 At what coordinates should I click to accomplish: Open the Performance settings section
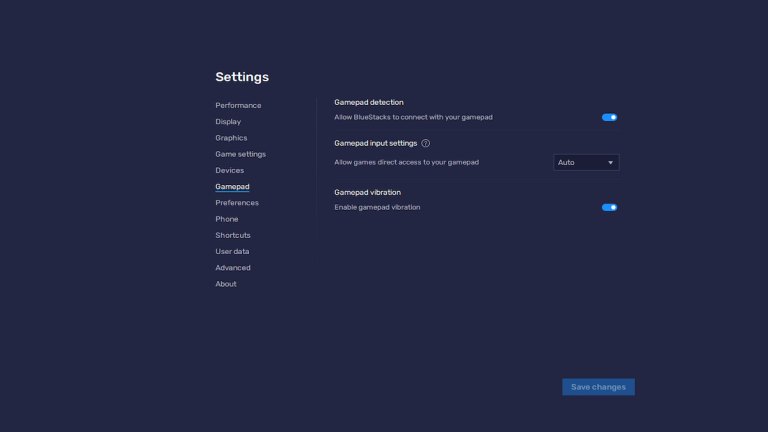coord(238,105)
